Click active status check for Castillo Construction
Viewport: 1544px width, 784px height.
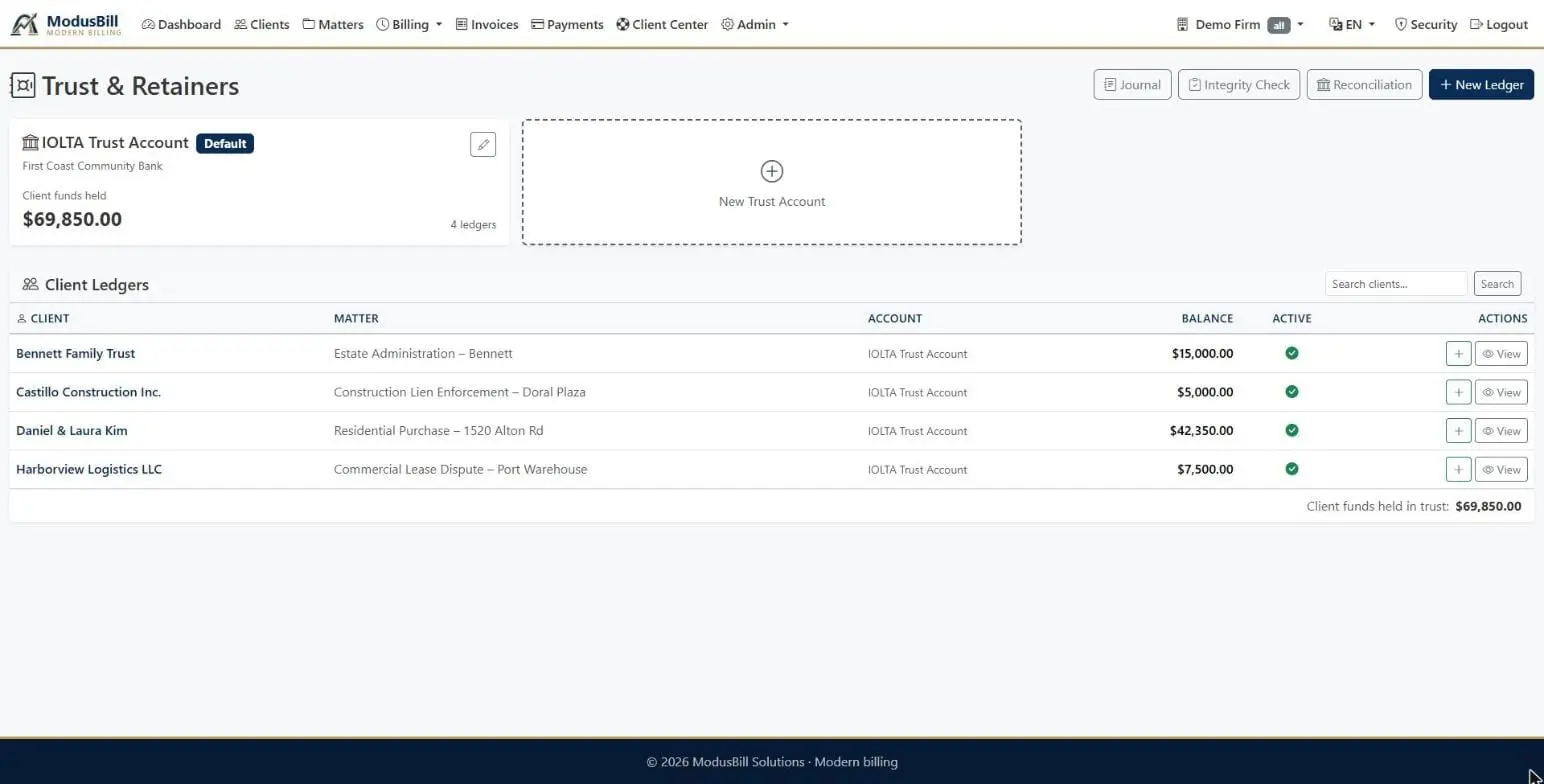point(1292,392)
